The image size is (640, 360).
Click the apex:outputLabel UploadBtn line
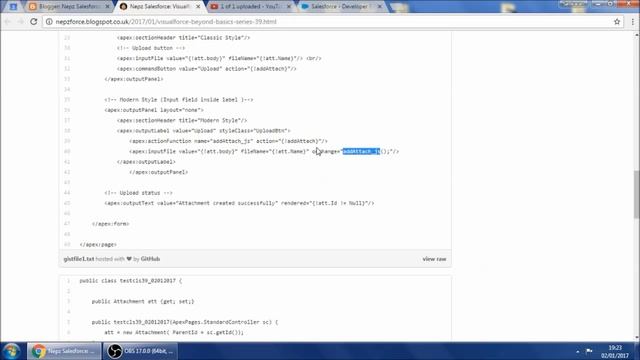coord(204,131)
